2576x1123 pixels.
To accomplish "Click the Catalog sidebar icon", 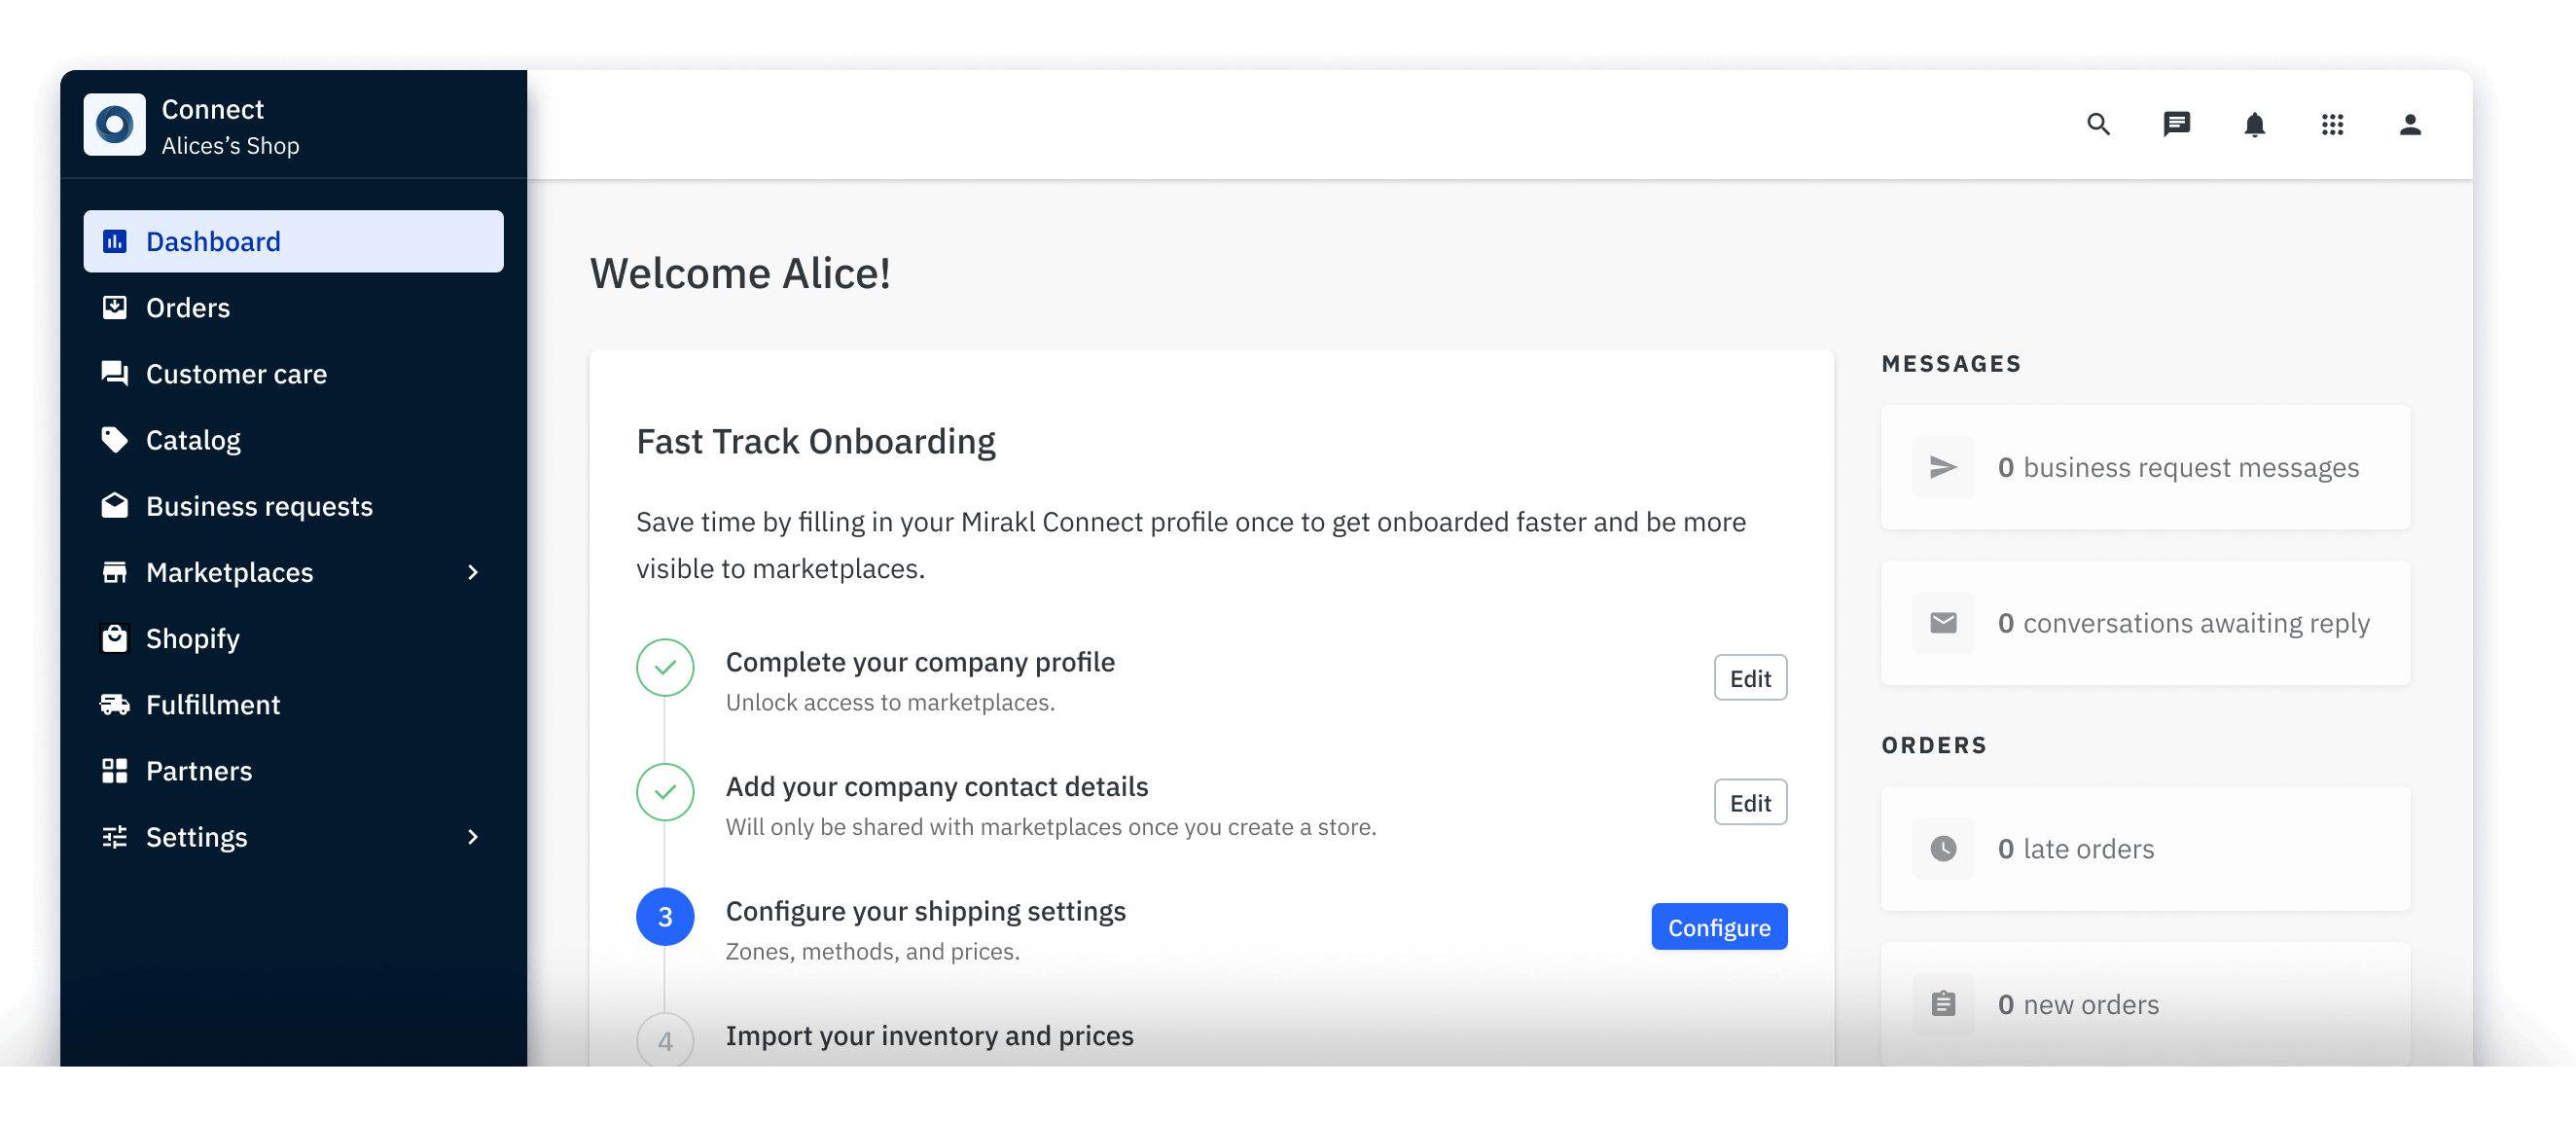I will [115, 439].
